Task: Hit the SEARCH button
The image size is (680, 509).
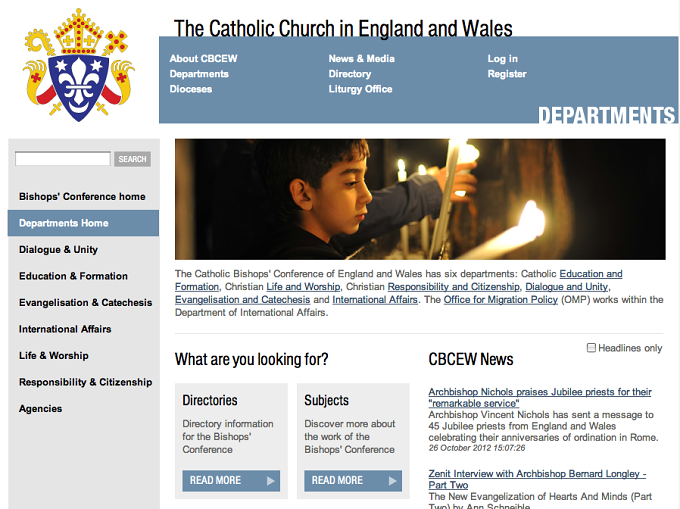Action: [132, 159]
